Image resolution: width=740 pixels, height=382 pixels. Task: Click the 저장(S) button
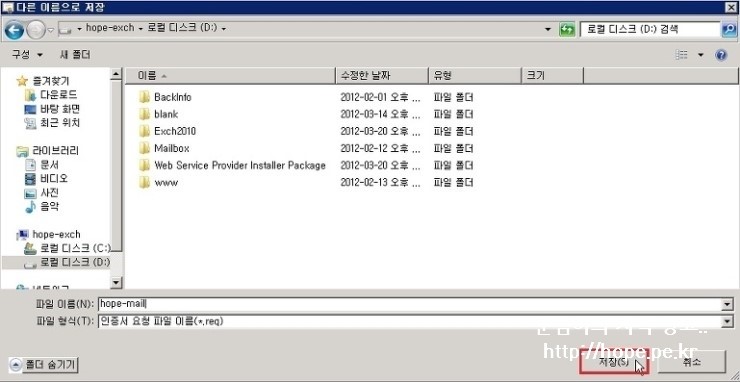(614, 362)
